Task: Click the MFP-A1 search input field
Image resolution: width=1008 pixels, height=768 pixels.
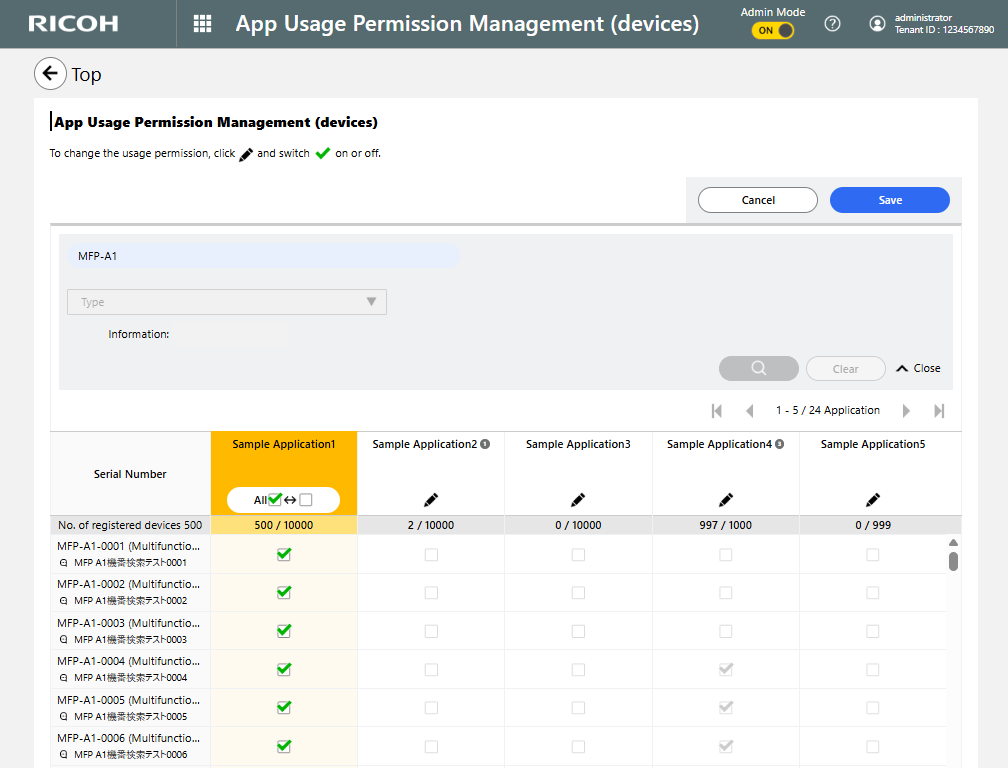Action: tap(263, 256)
